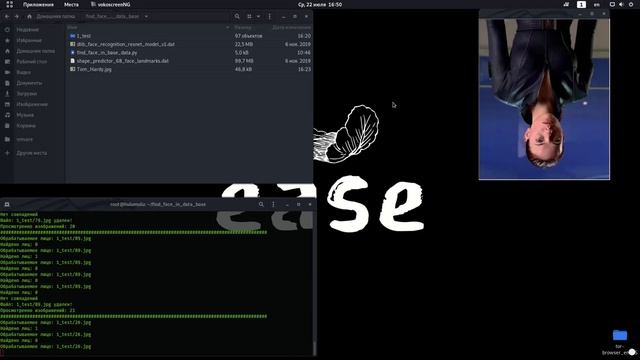
Task: Click the 22,5 MB size cell
Action: click(244, 44)
